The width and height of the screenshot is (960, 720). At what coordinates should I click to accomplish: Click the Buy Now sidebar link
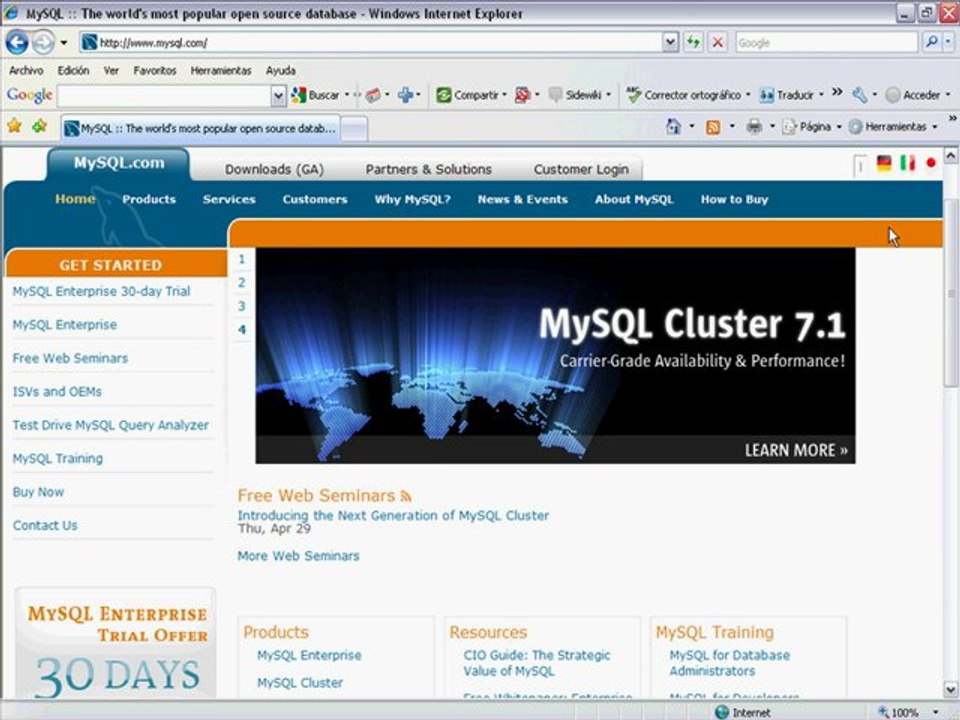tap(38, 492)
